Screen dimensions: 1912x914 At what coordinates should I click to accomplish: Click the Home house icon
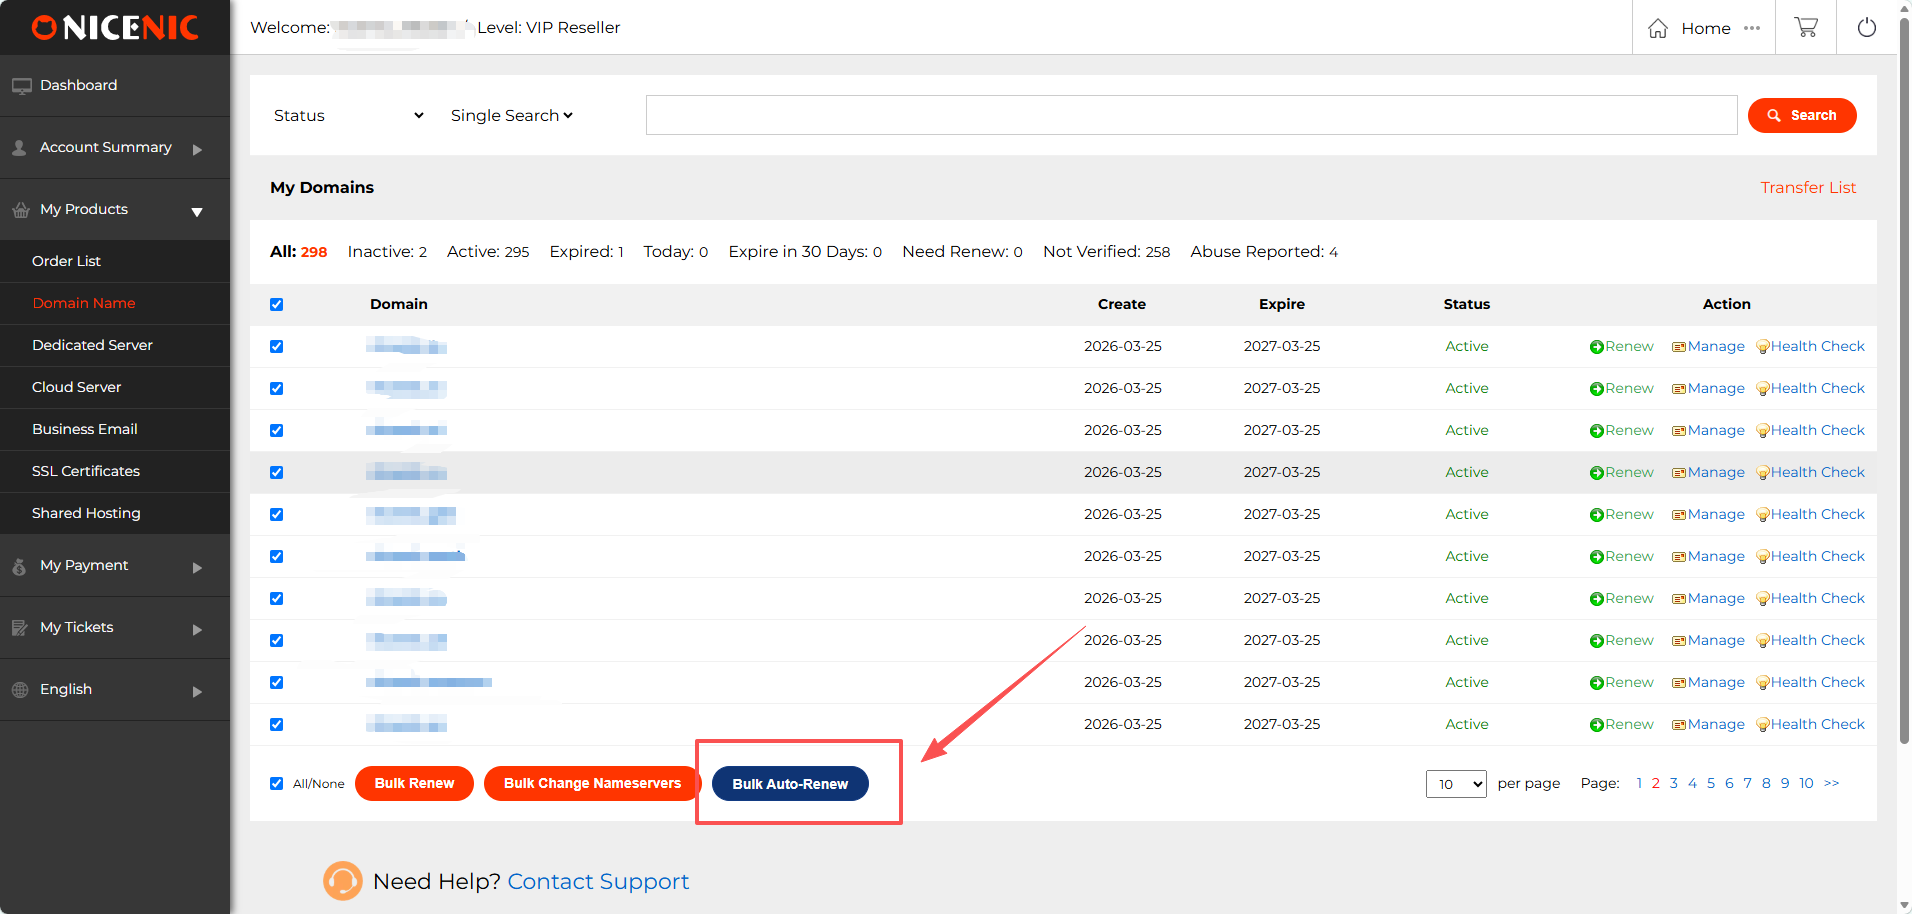(1658, 28)
